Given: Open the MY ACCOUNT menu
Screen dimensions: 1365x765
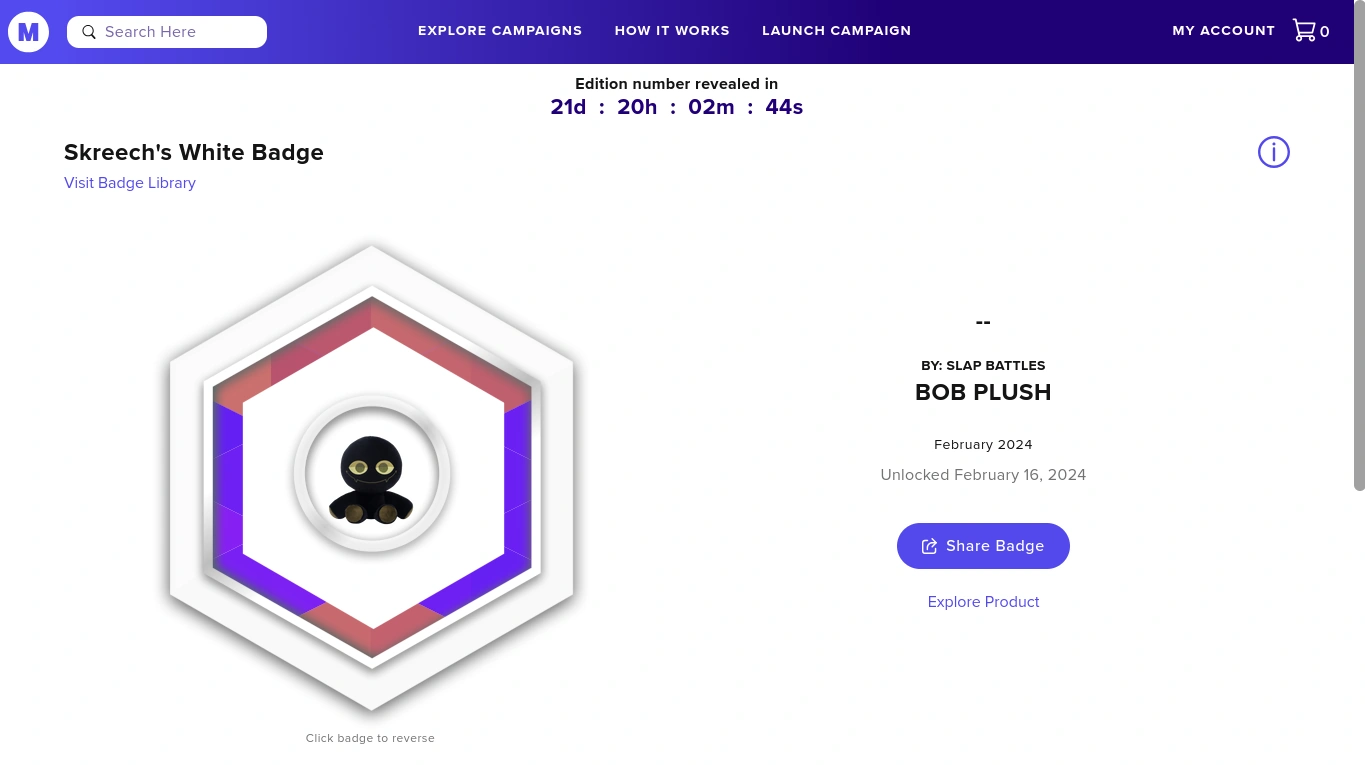Looking at the screenshot, I should point(1223,31).
